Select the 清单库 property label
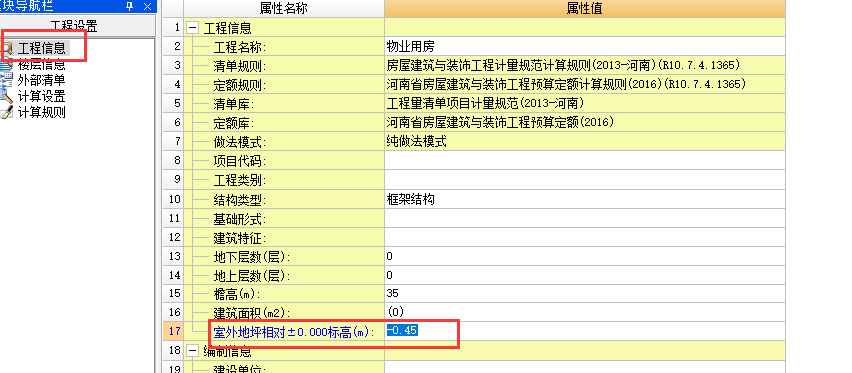852x373 pixels. point(234,104)
